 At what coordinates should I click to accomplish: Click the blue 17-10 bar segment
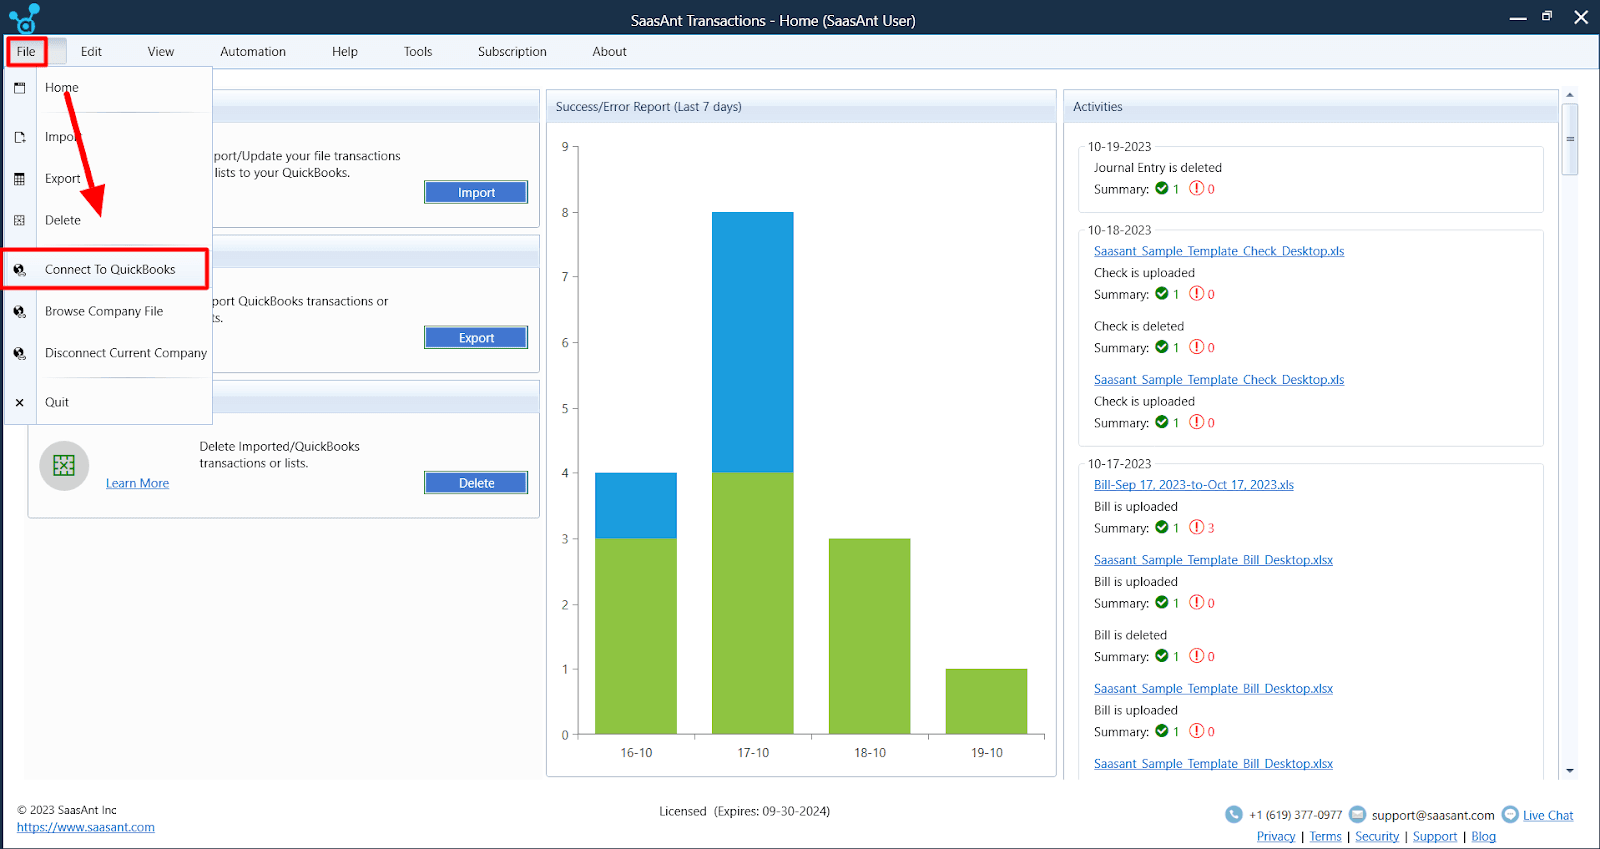click(x=753, y=341)
